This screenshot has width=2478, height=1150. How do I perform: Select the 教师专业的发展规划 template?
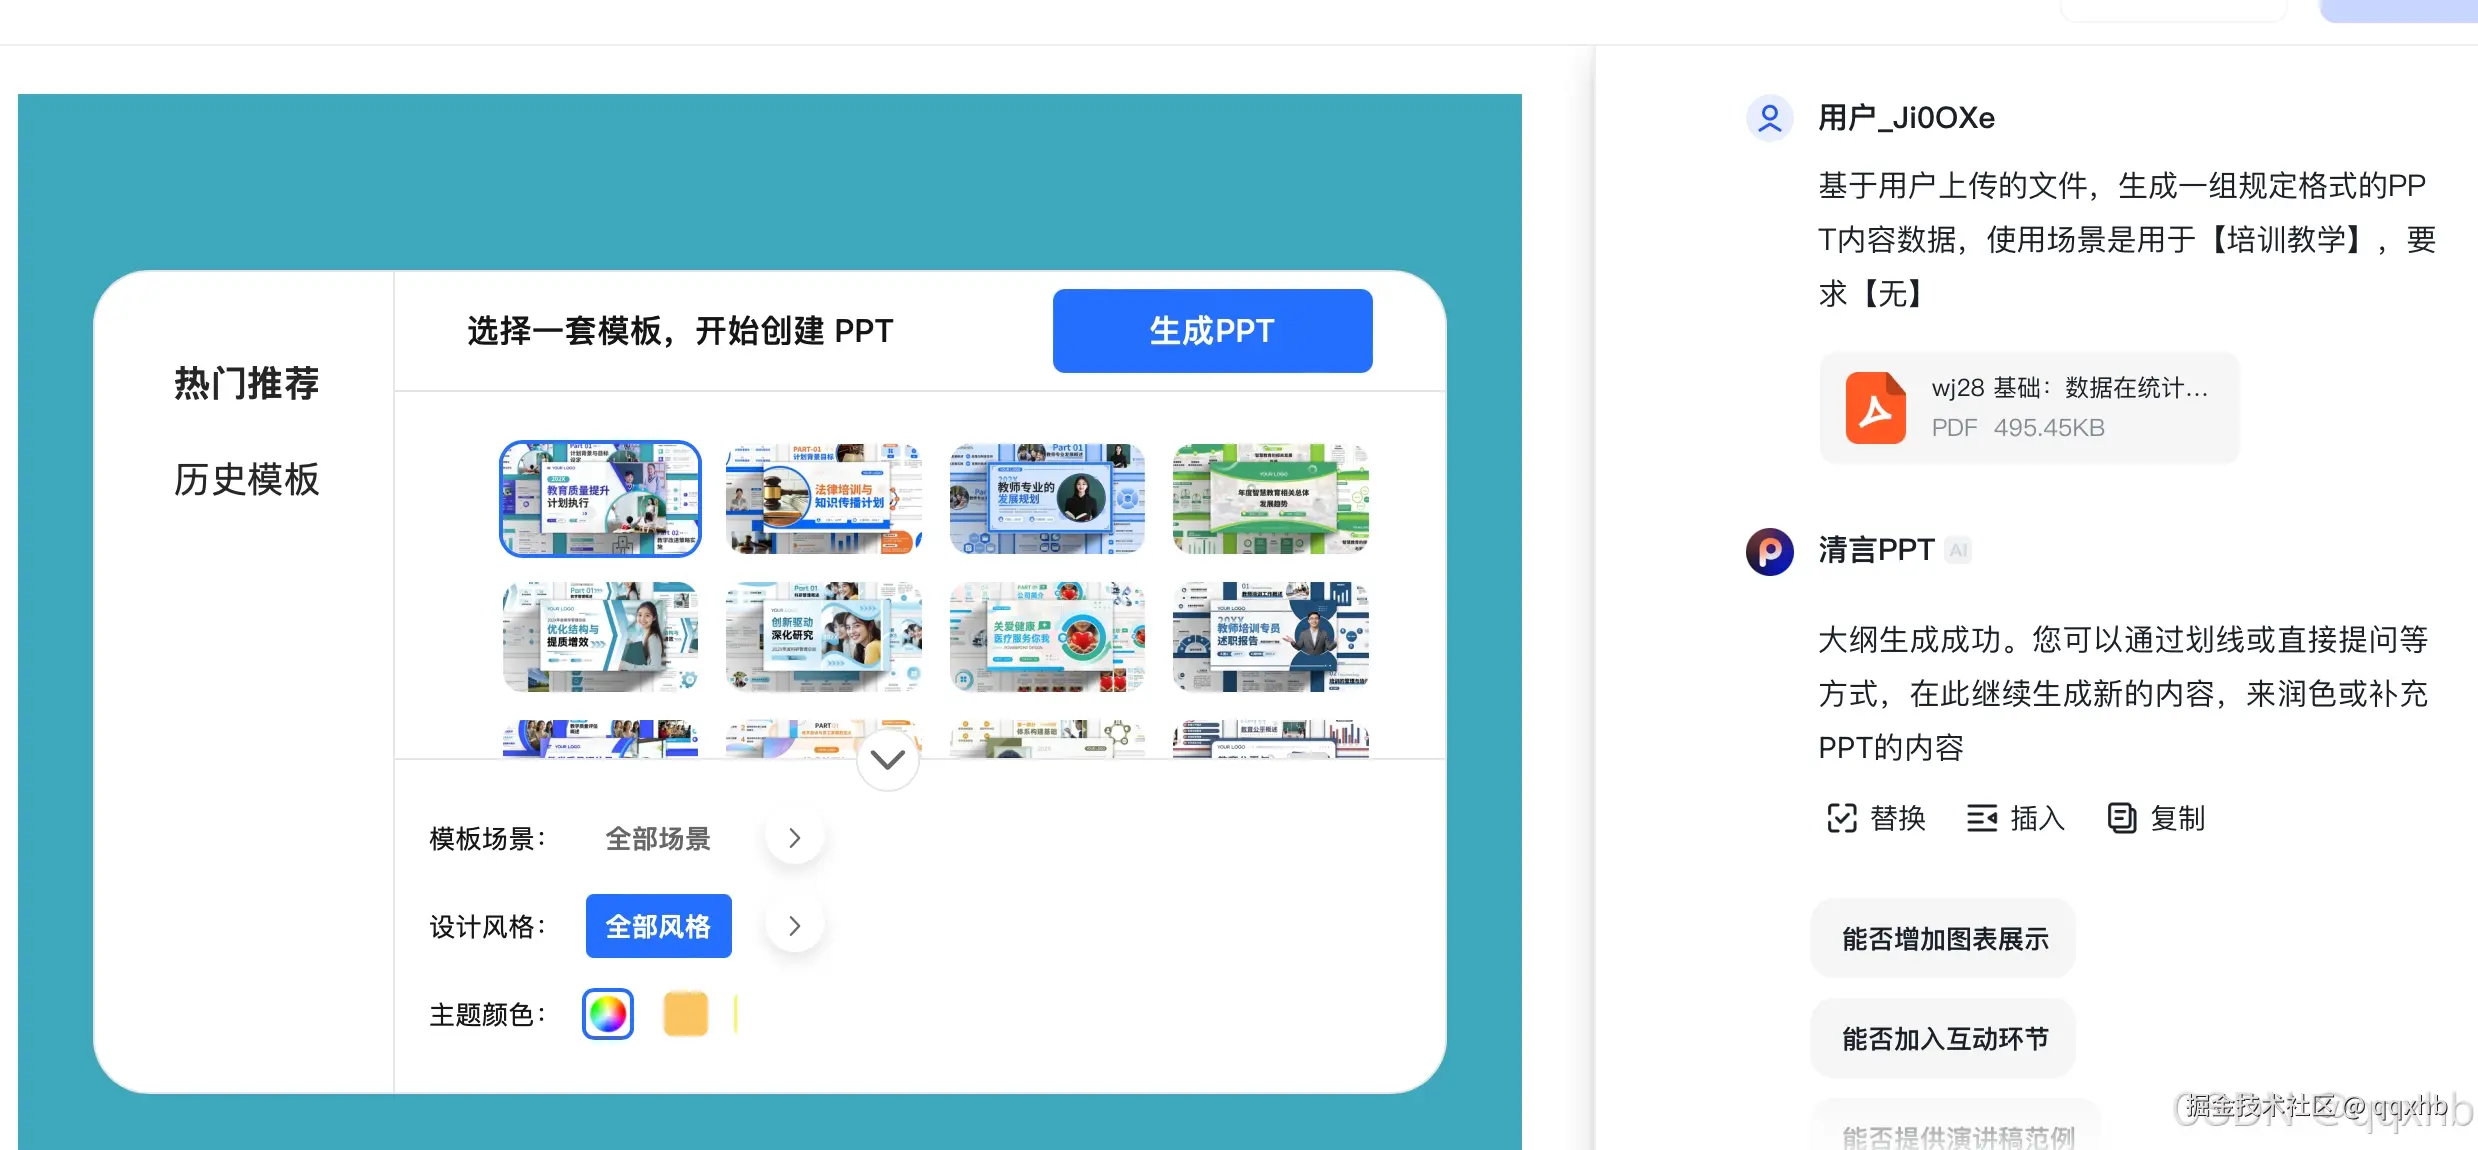tap(1047, 498)
